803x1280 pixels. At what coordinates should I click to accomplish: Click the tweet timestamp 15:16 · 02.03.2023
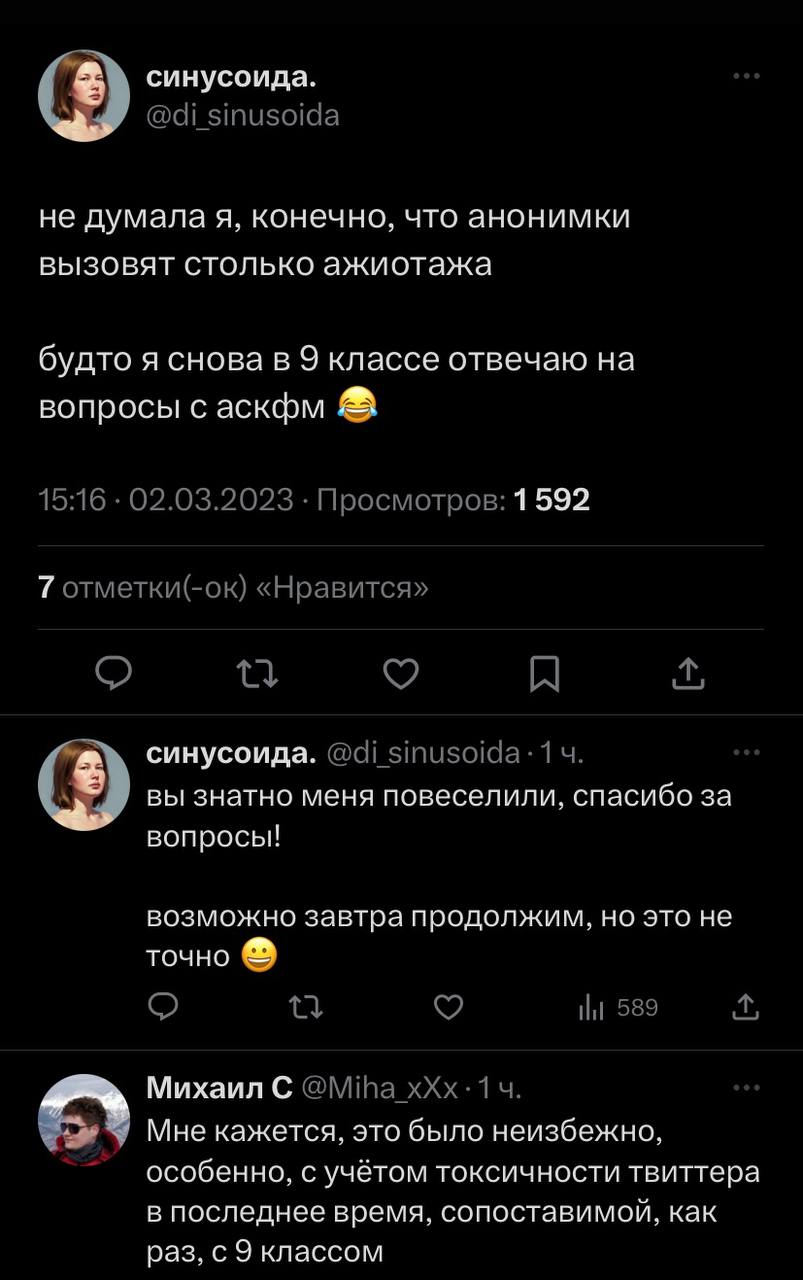click(165, 499)
